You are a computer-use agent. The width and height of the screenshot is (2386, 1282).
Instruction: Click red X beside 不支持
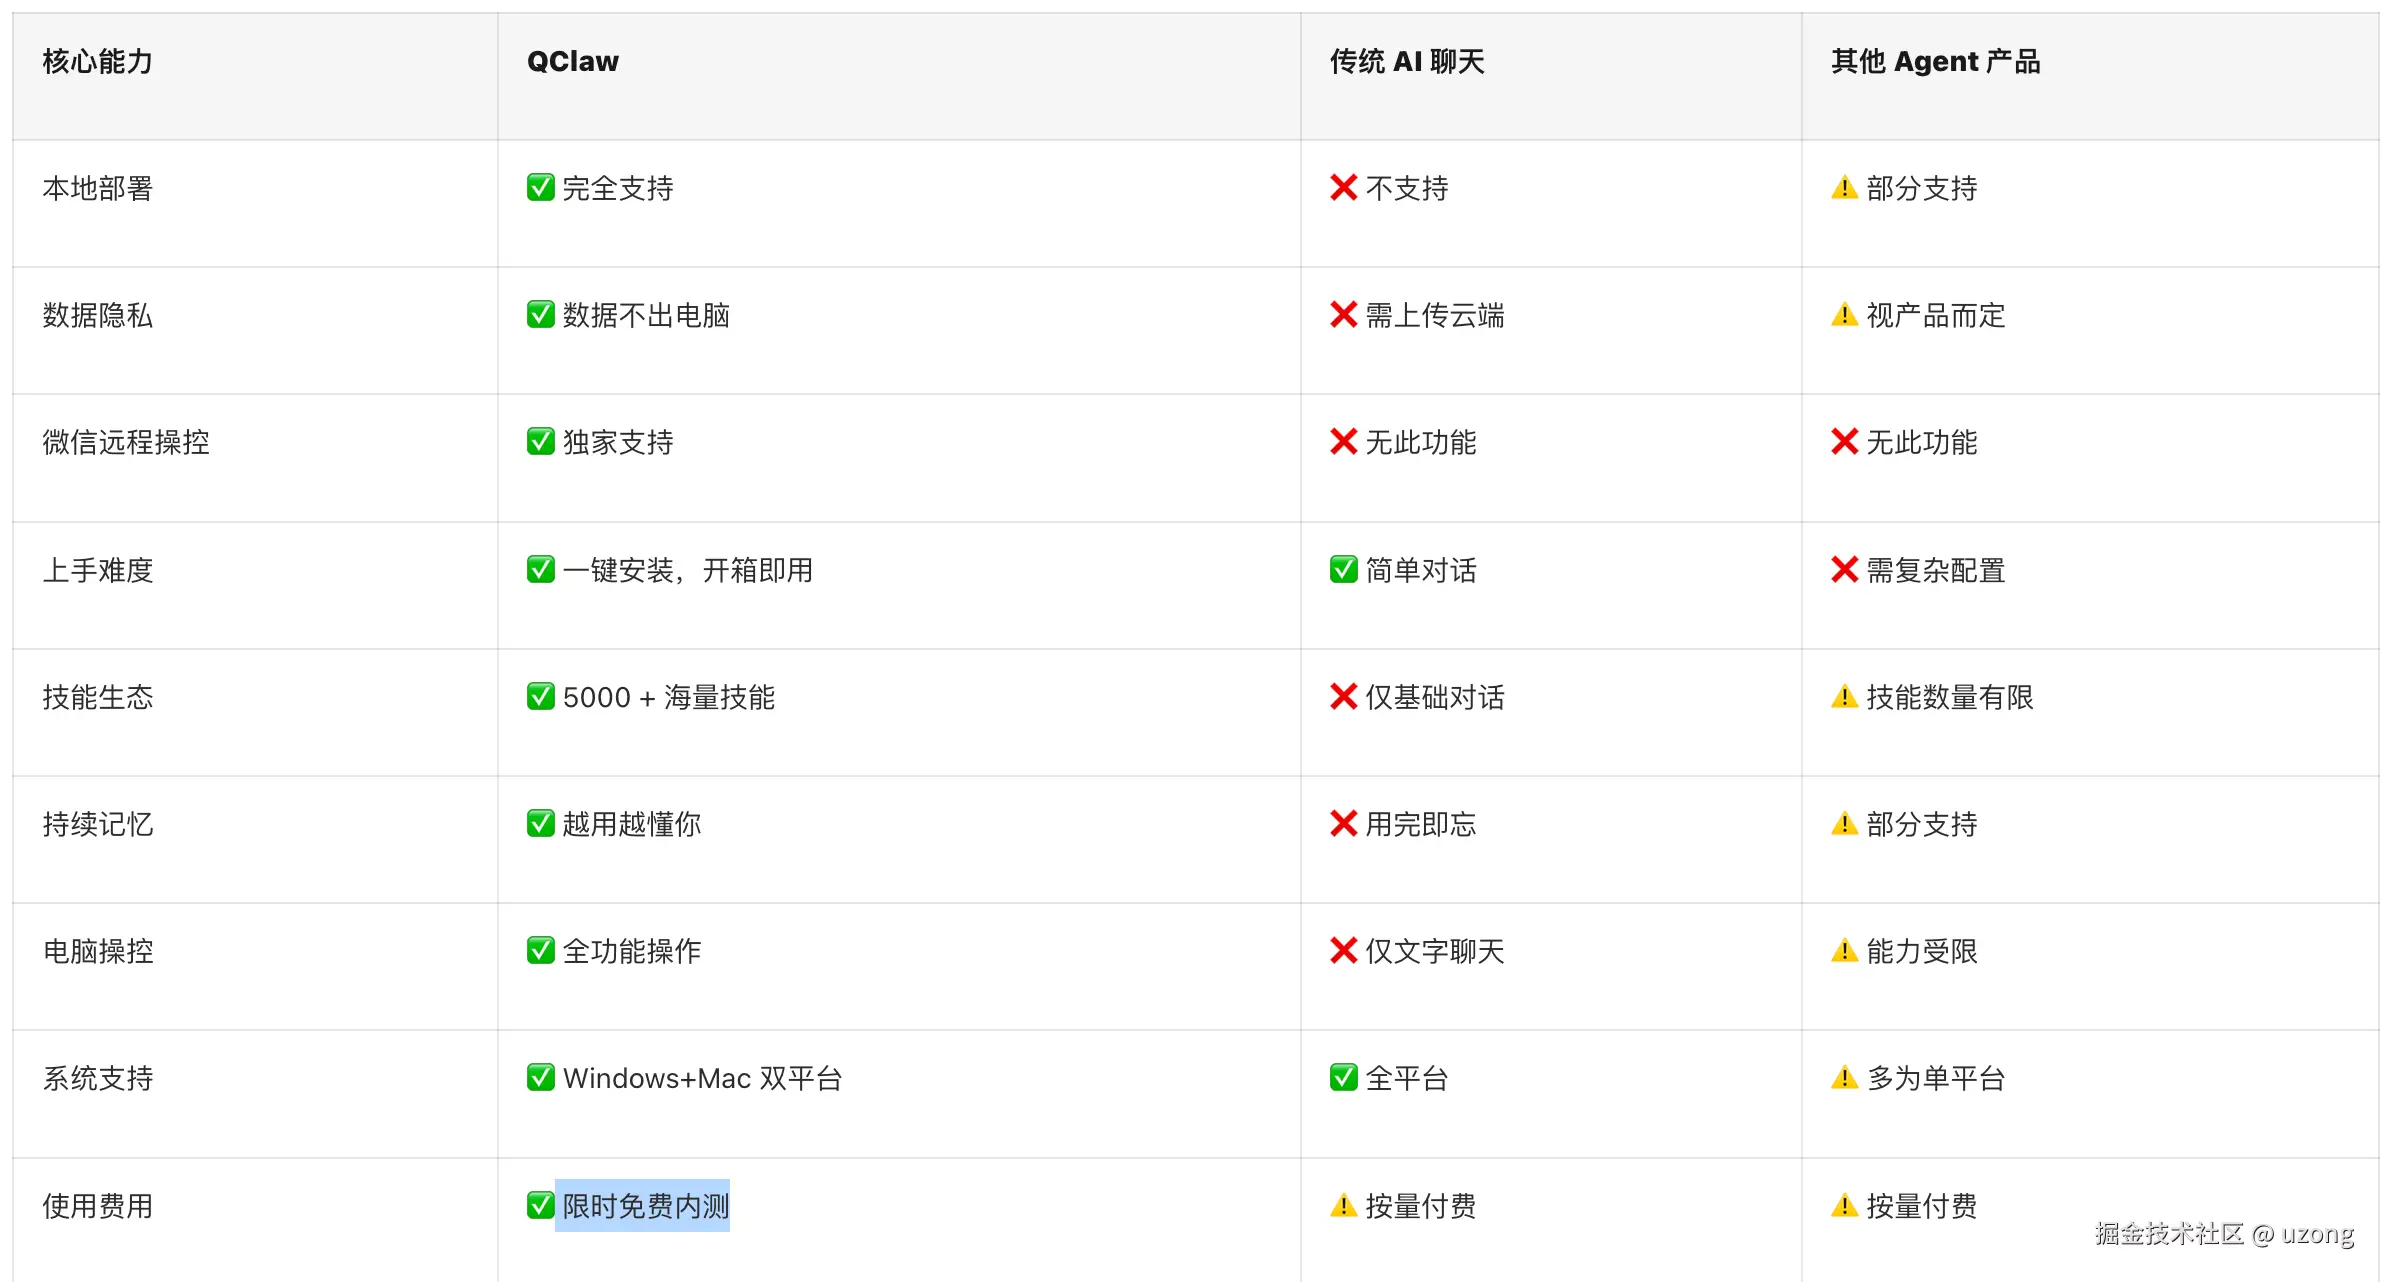[x=1343, y=188]
